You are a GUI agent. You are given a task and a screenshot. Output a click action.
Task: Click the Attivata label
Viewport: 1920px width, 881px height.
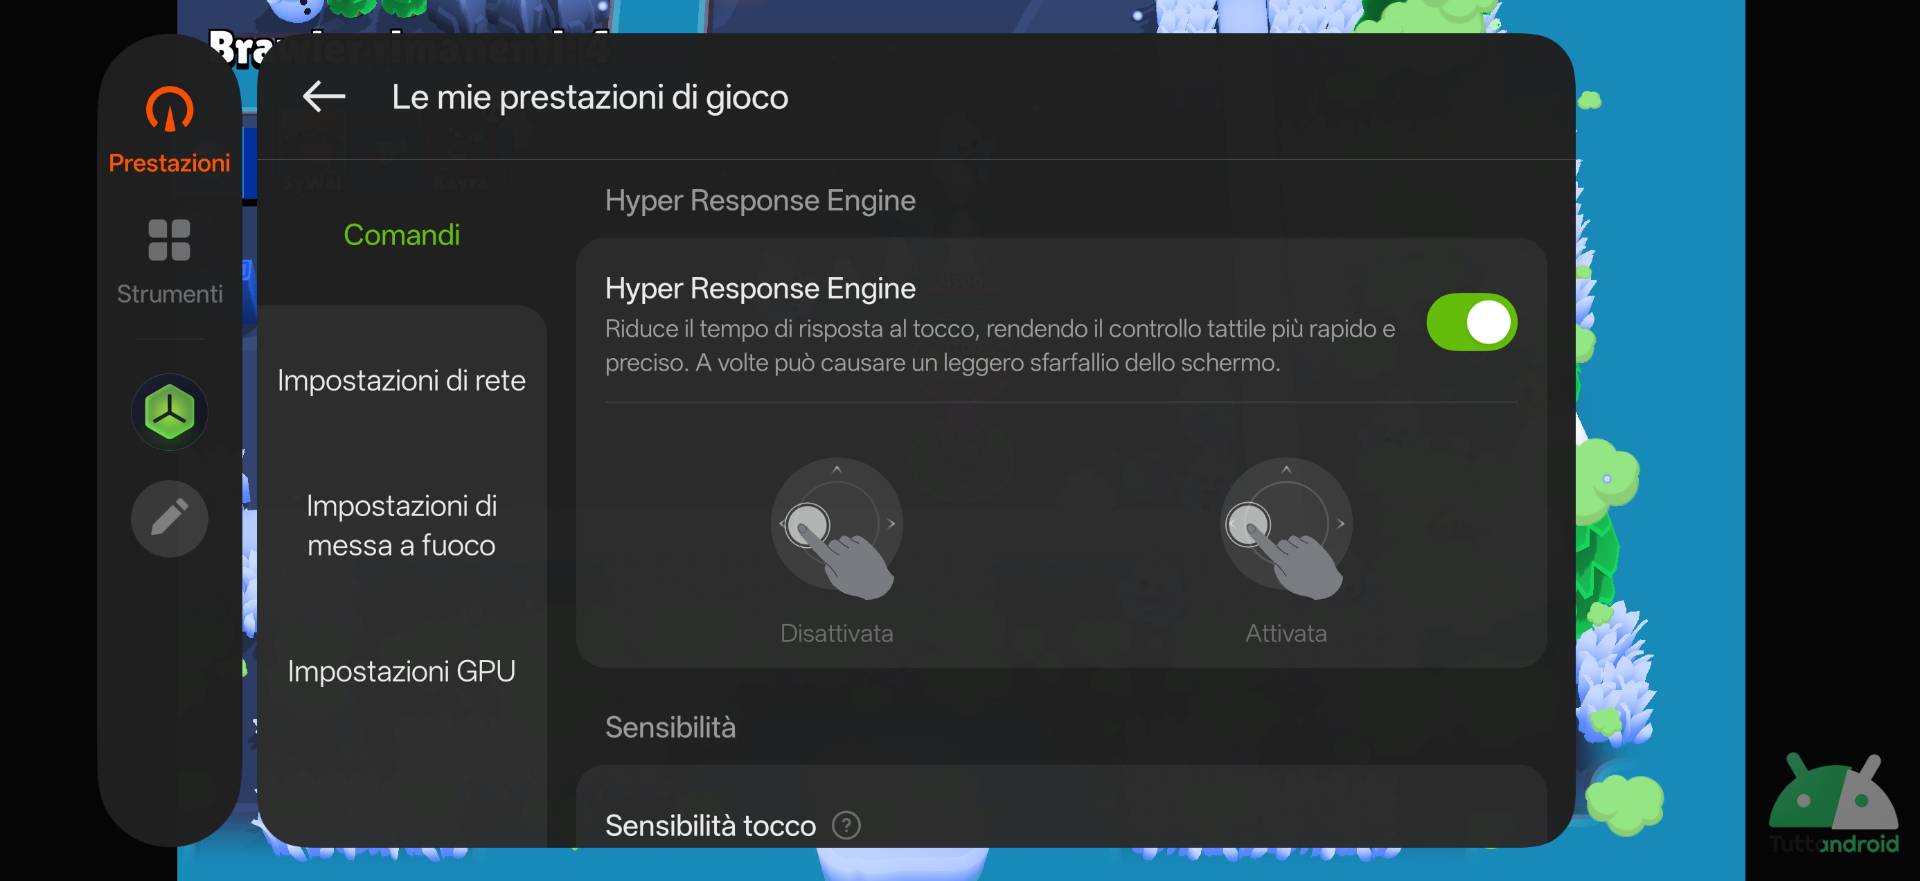click(1286, 634)
